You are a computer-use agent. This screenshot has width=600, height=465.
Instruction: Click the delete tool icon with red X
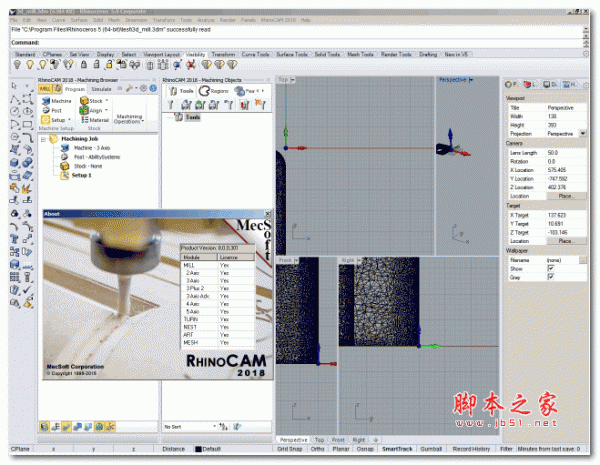[260, 104]
